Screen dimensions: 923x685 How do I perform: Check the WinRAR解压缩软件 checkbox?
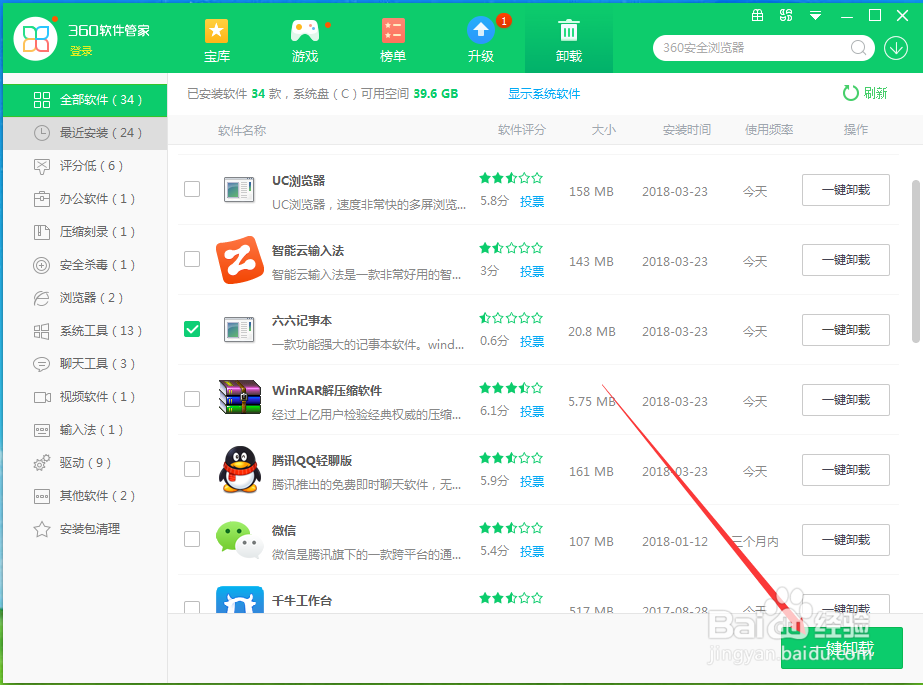pos(192,399)
